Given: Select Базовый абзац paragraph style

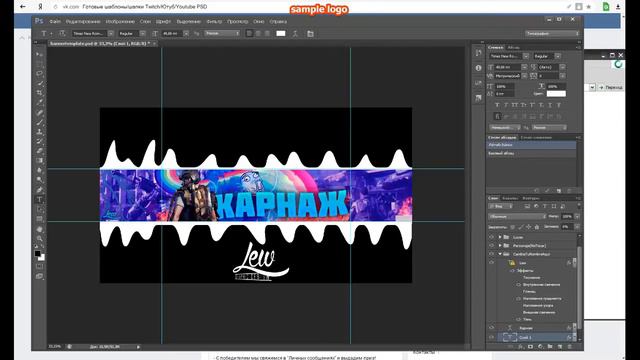Looking at the screenshot, I should pyautogui.click(x=531, y=153).
